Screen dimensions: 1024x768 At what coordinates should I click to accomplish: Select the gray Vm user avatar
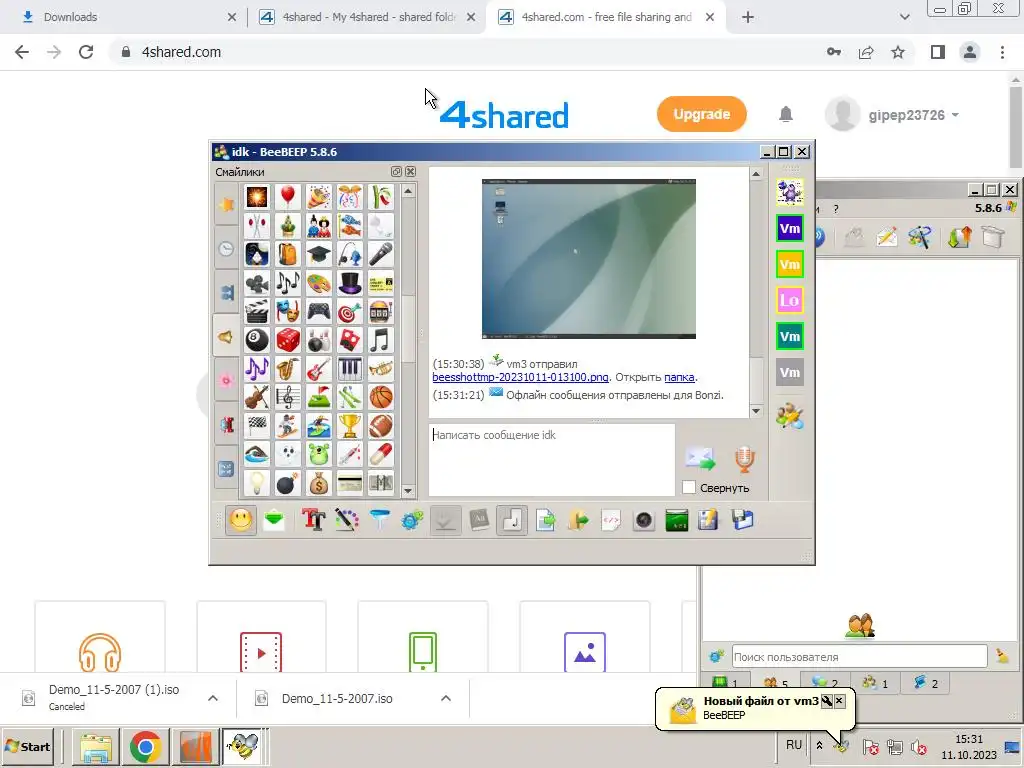790,372
